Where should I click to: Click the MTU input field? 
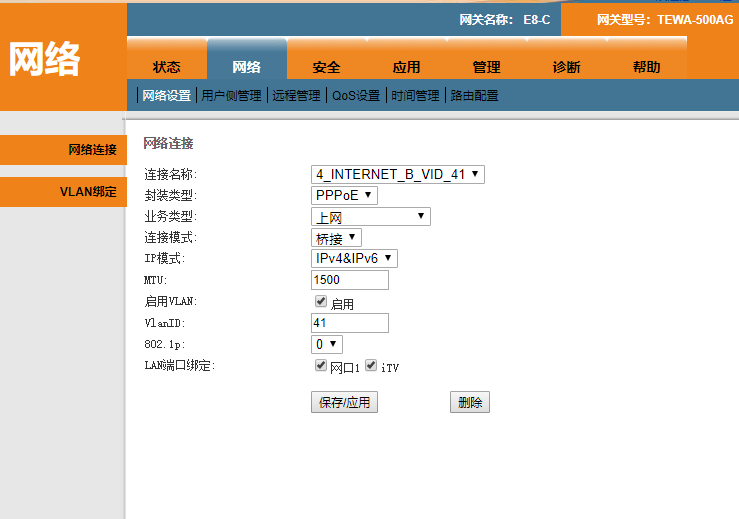(350, 280)
